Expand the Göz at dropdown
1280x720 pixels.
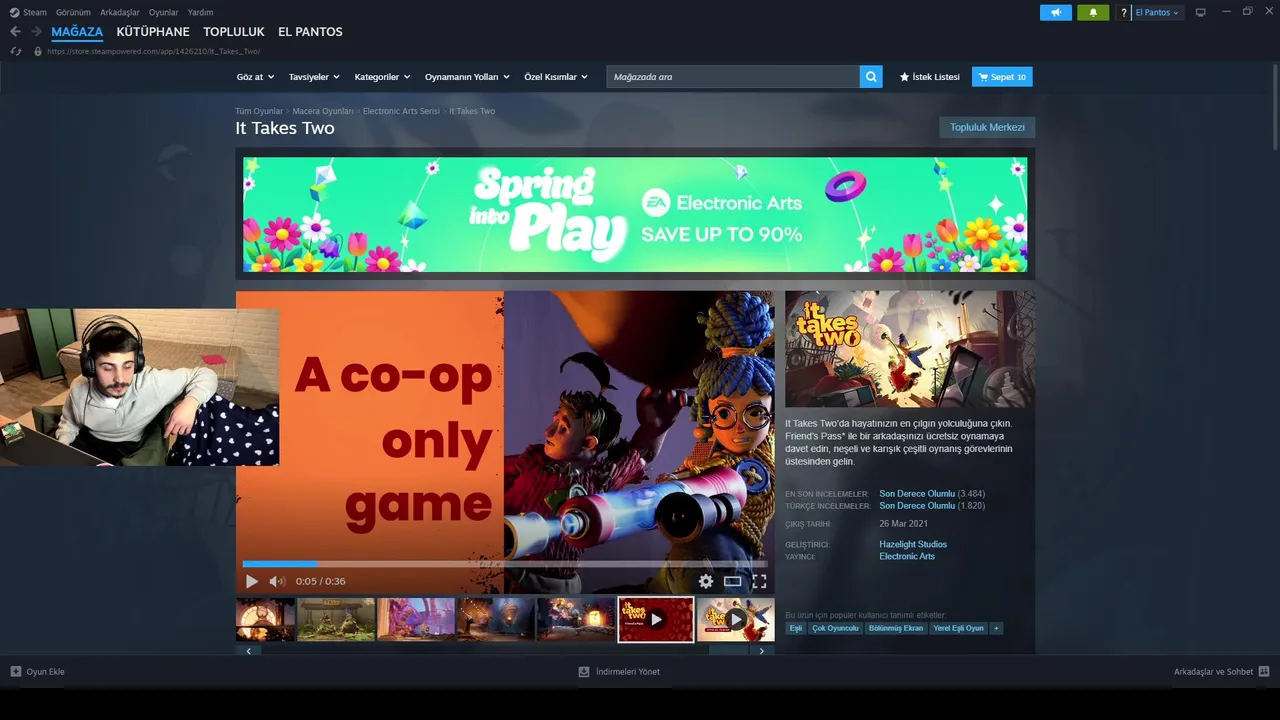coord(254,77)
